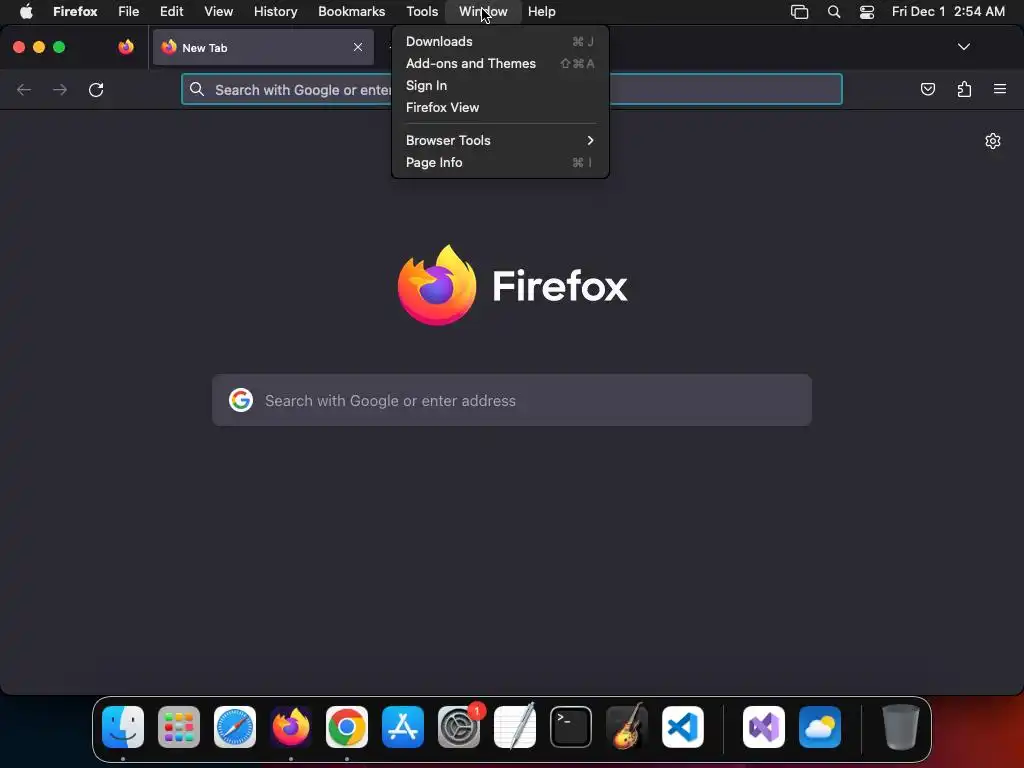Reload the current page
The height and width of the screenshot is (768, 1024).
[96, 89]
